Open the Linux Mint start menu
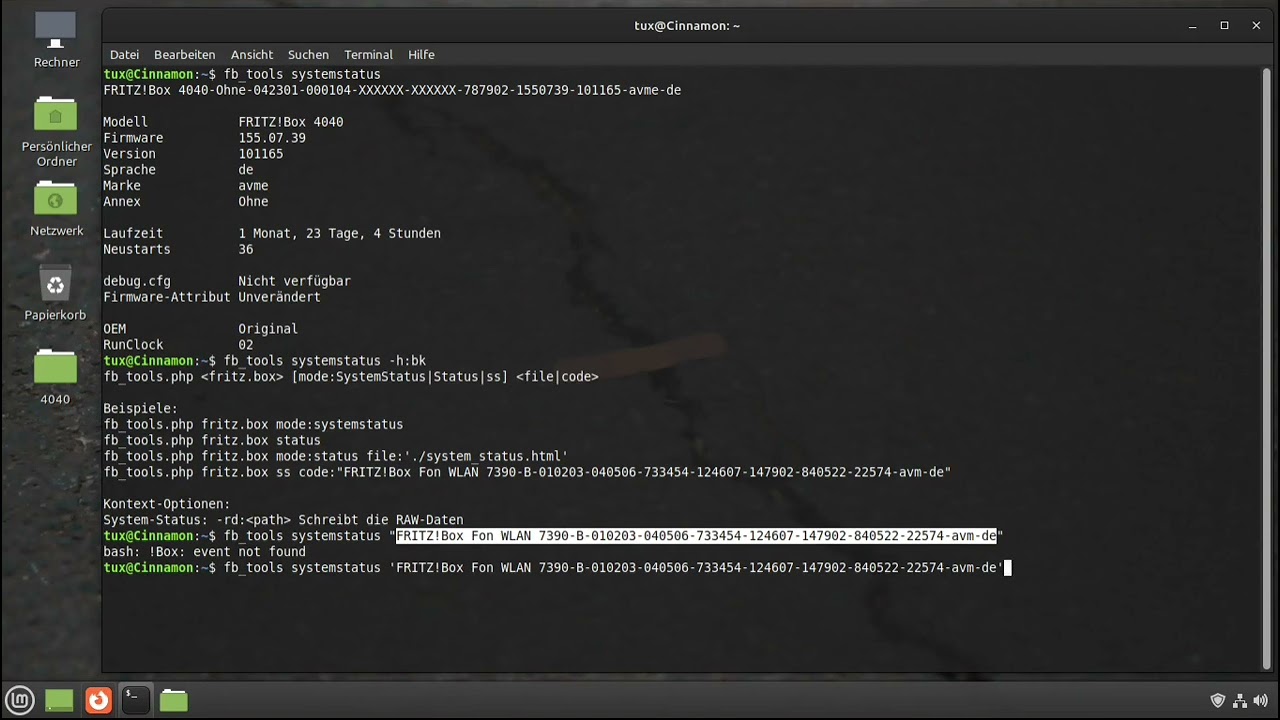Viewport: 1280px width, 720px height. click(x=20, y=700)
